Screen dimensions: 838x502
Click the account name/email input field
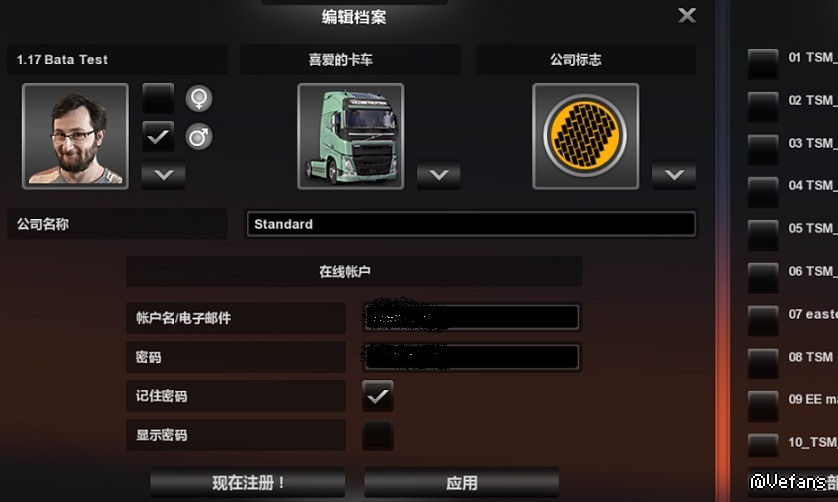[471, 318]
